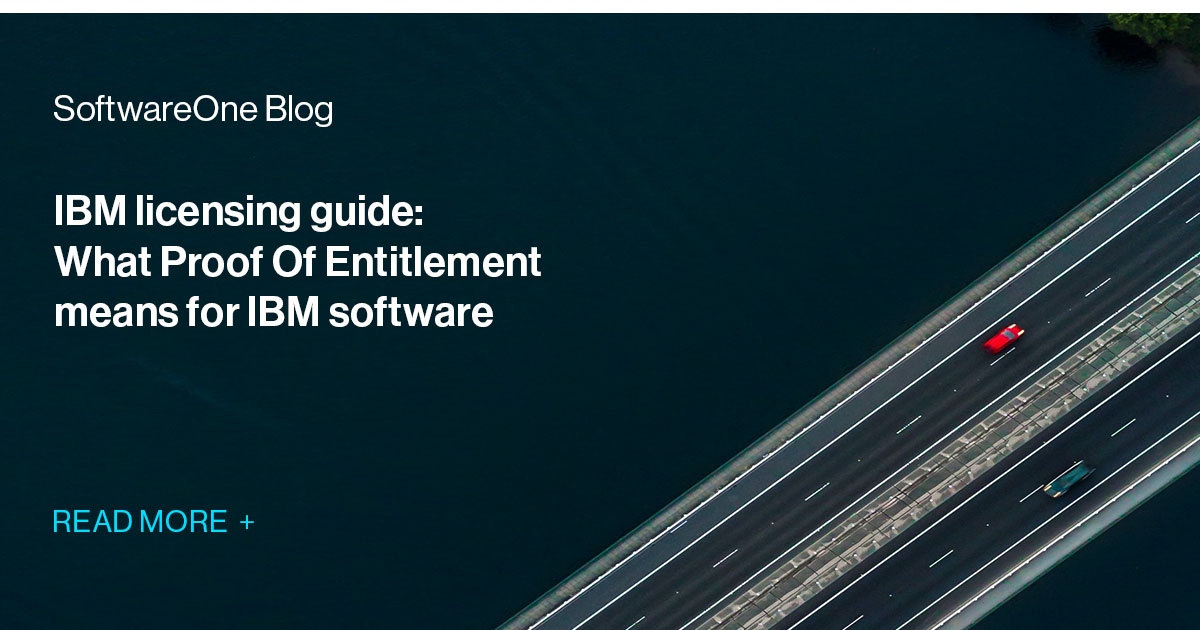Select the SoftwareOne Blog logo text
The width and height of the screenshot is (1200, 630).
[x=196, y=110]
